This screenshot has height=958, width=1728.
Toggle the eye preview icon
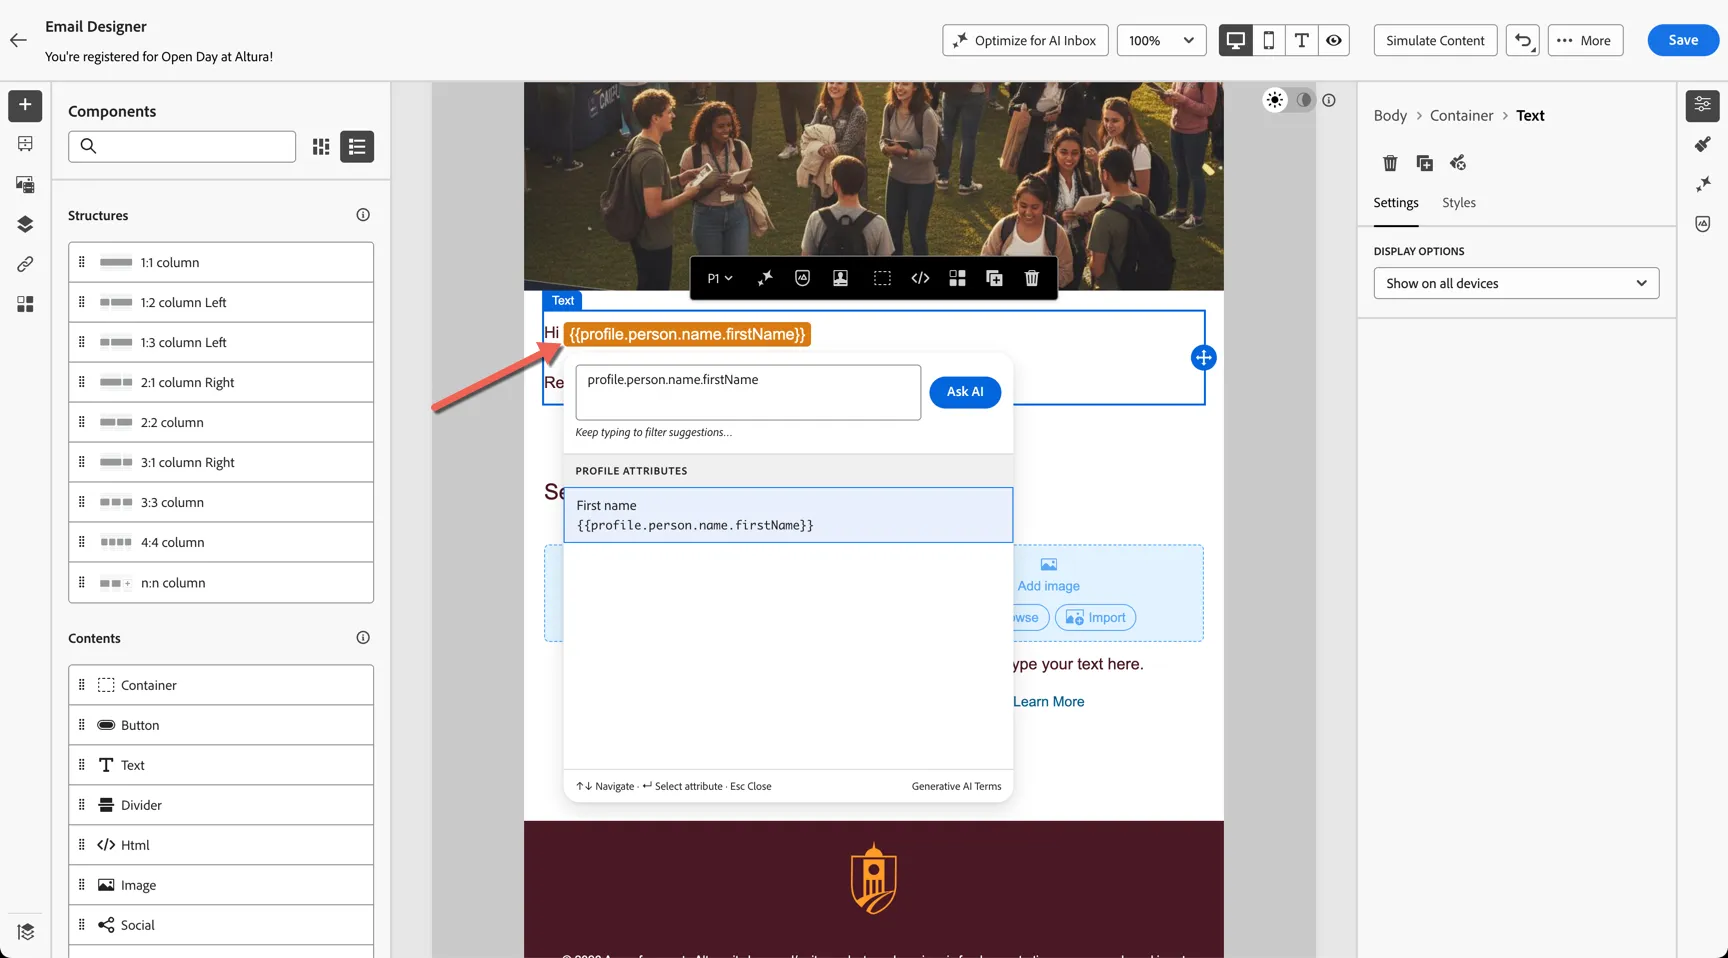(x=1334, y=40)
